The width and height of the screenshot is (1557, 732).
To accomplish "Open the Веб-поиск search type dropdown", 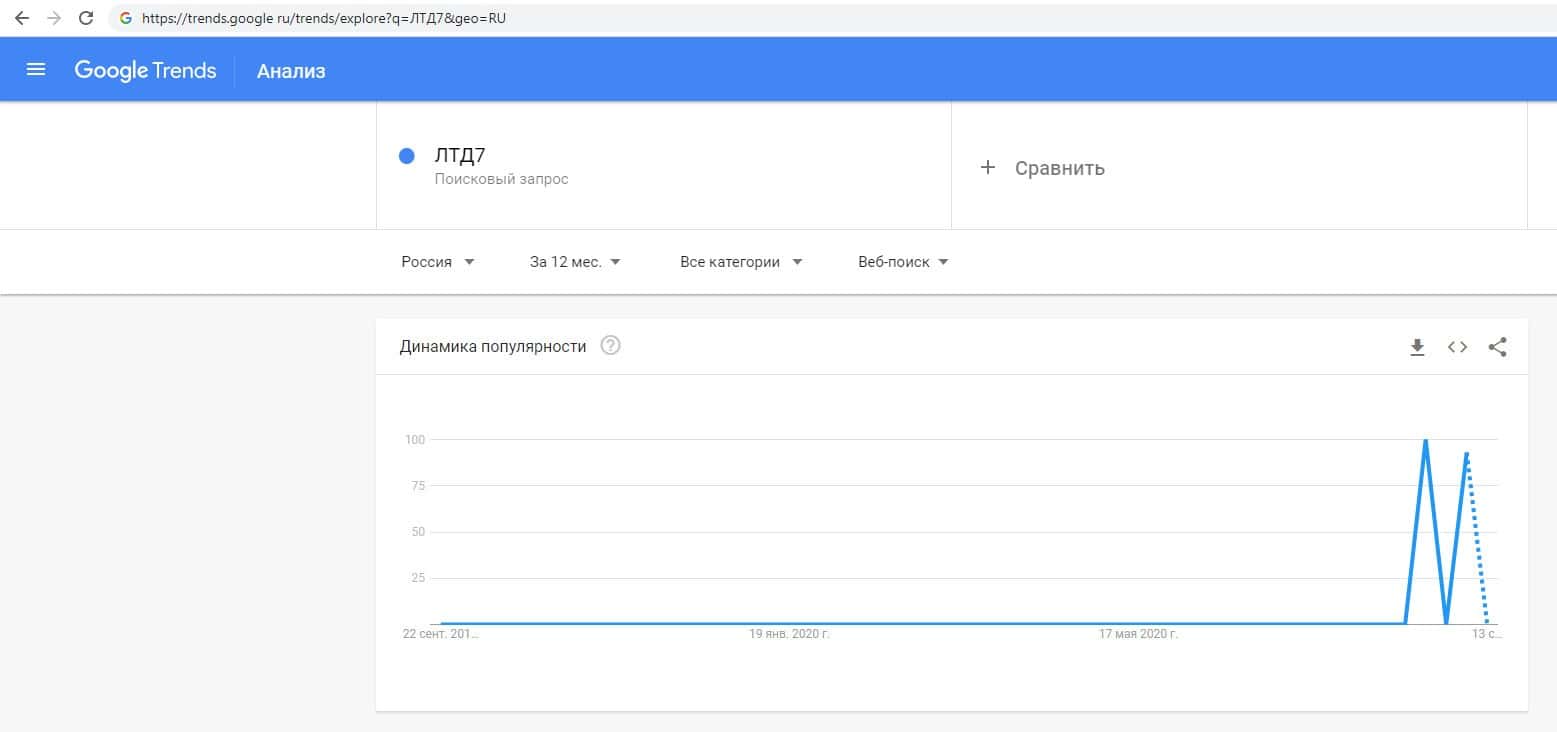I will (x=903, y=262).
